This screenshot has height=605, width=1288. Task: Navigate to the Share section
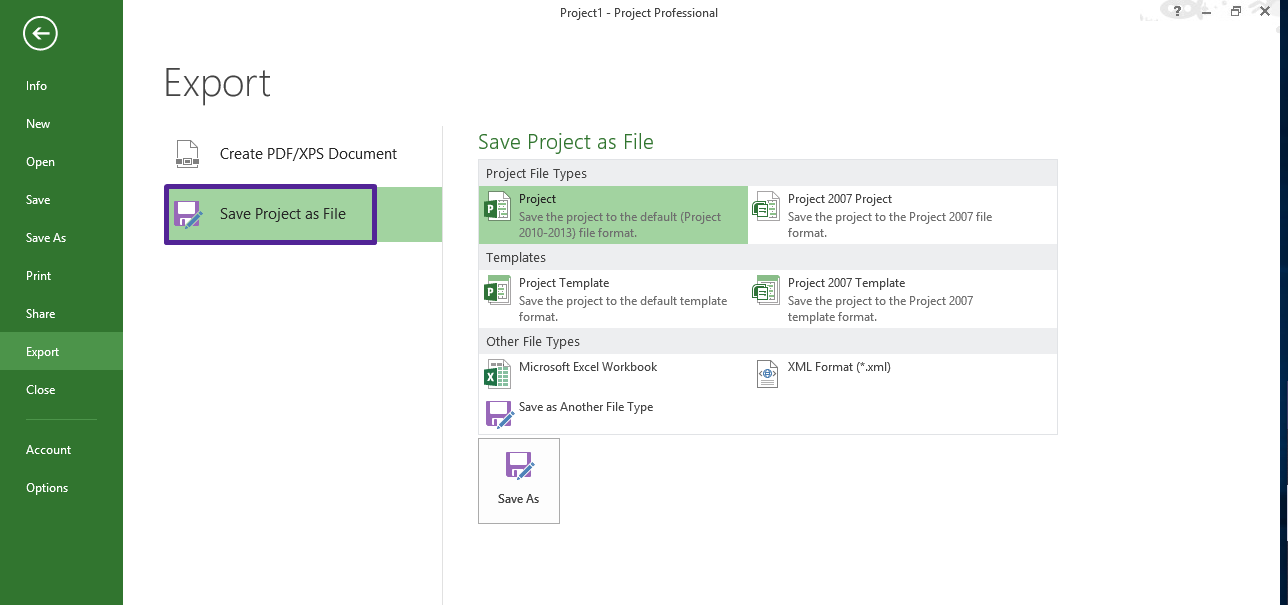click(41, 314)
